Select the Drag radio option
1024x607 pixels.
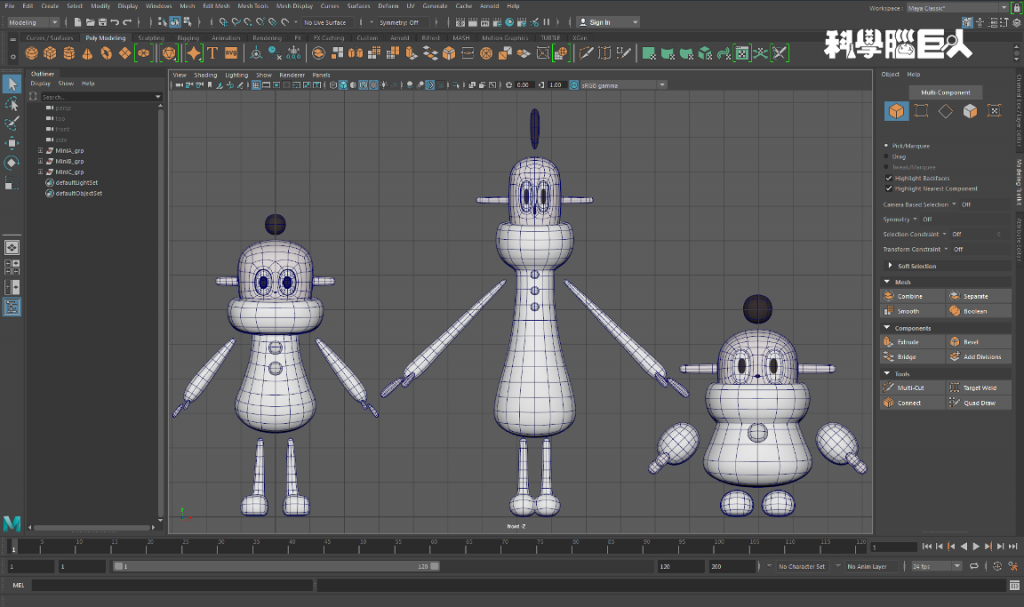887,156
